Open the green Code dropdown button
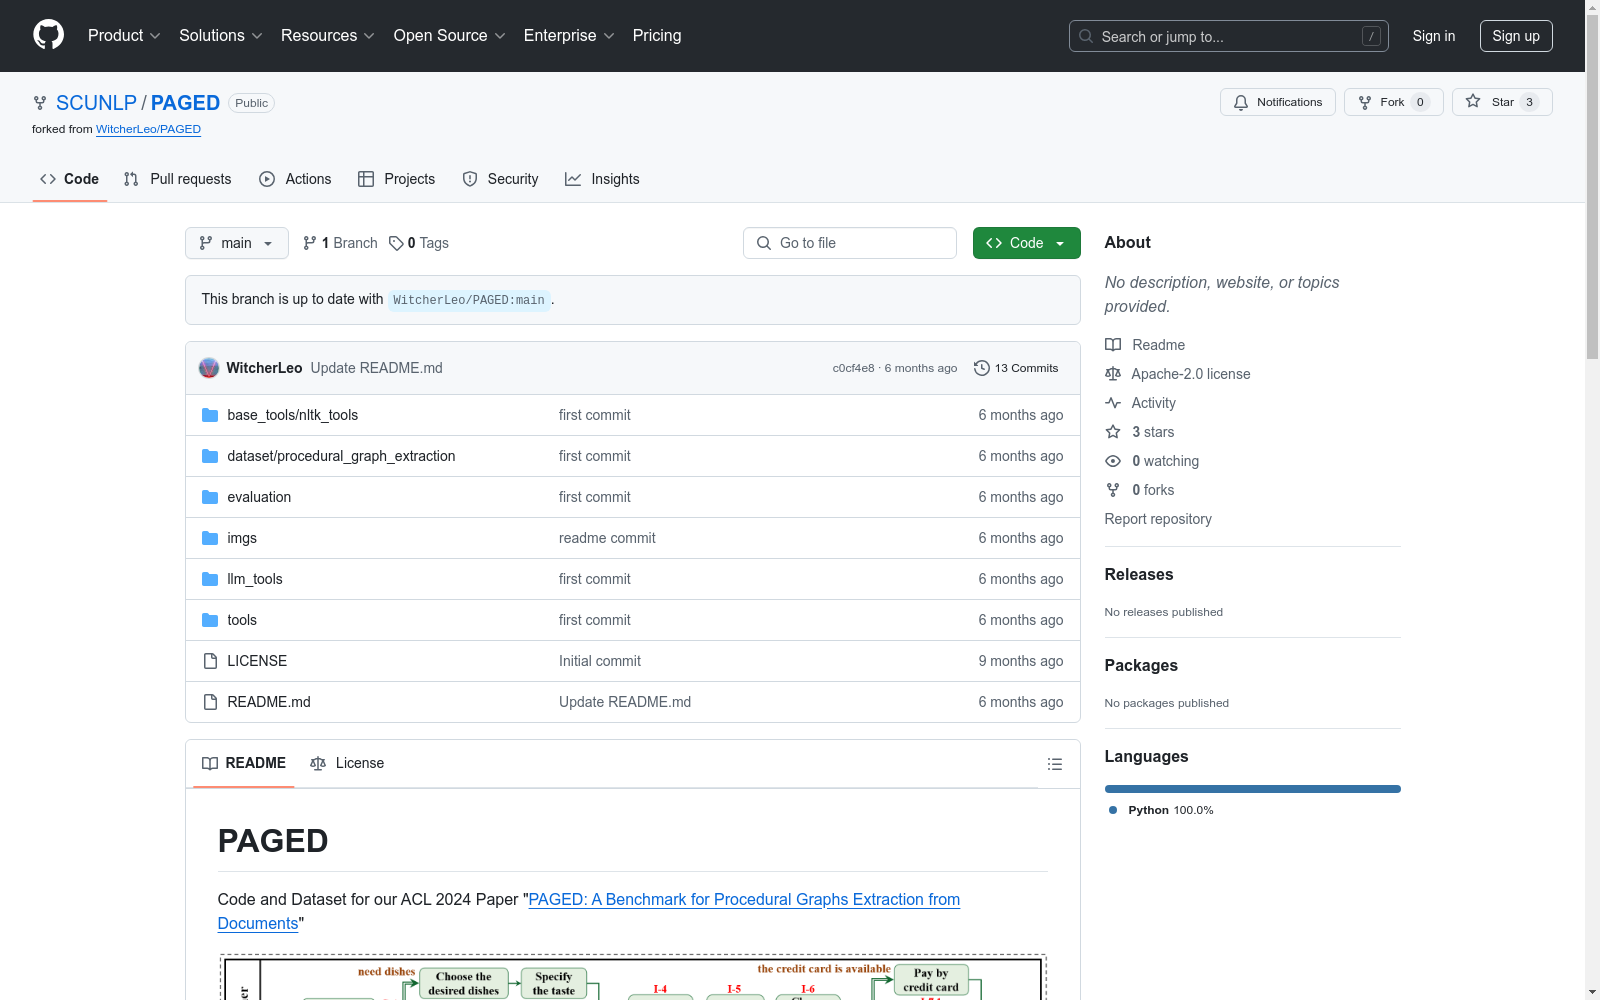The image size is (1600, 1000). click(1027, 243)
